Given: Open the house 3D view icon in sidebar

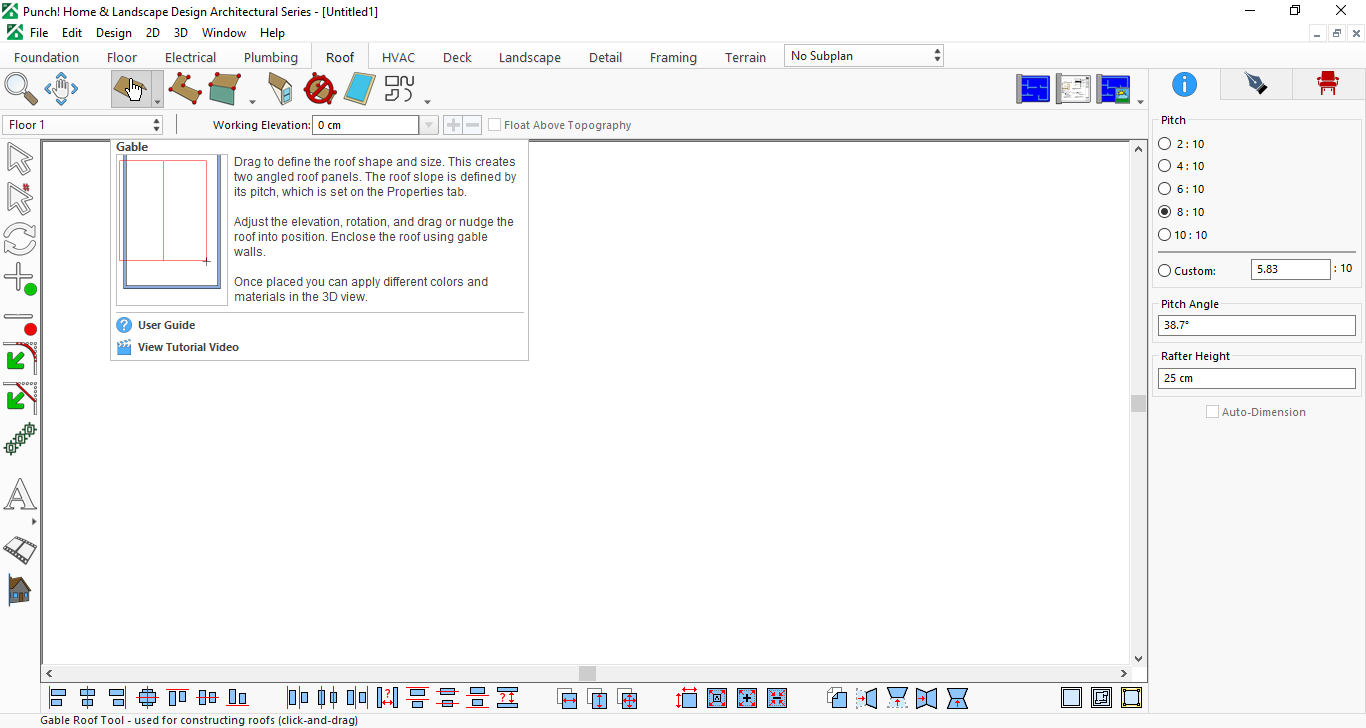Looking at the screenshot, I should click(x=19, y=589).
